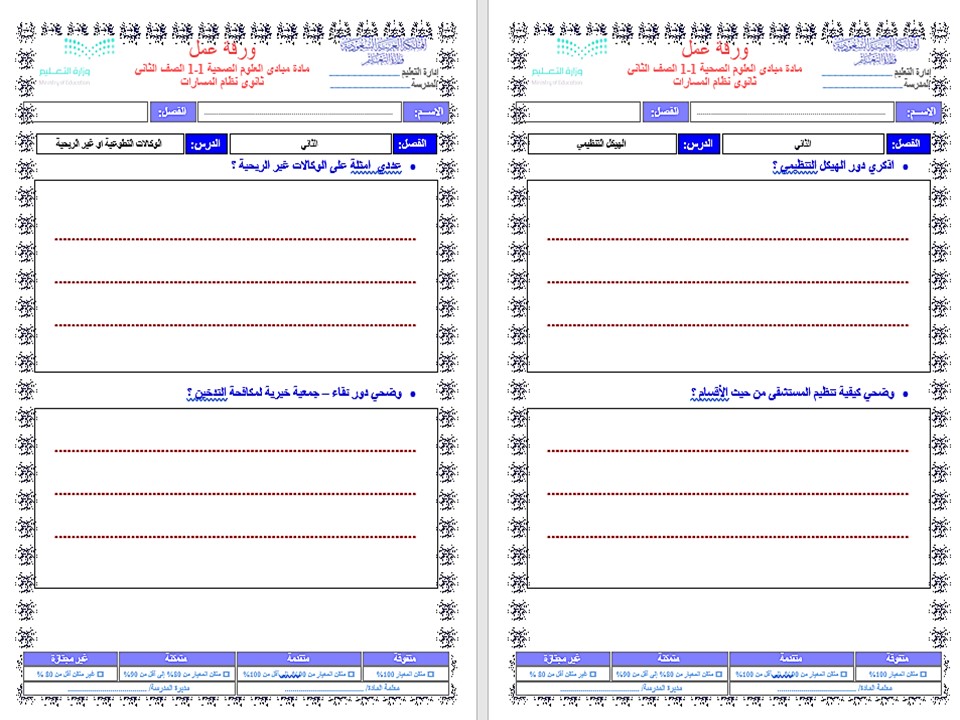Click the lesson name الوكالات التطوعية او غير الربحية
Viewport: 960px width, 720px height.
click(110, 144)
